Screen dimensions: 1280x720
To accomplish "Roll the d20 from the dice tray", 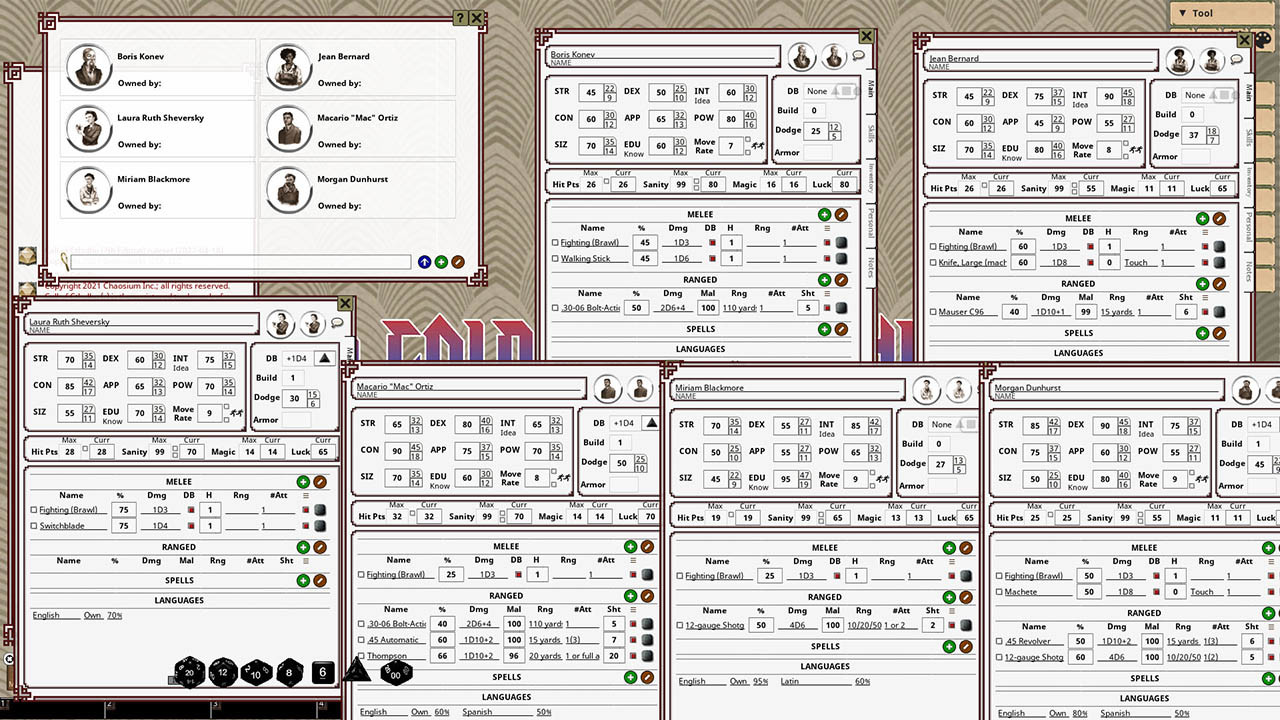I will pyautogui.click(x=187, y=673).
